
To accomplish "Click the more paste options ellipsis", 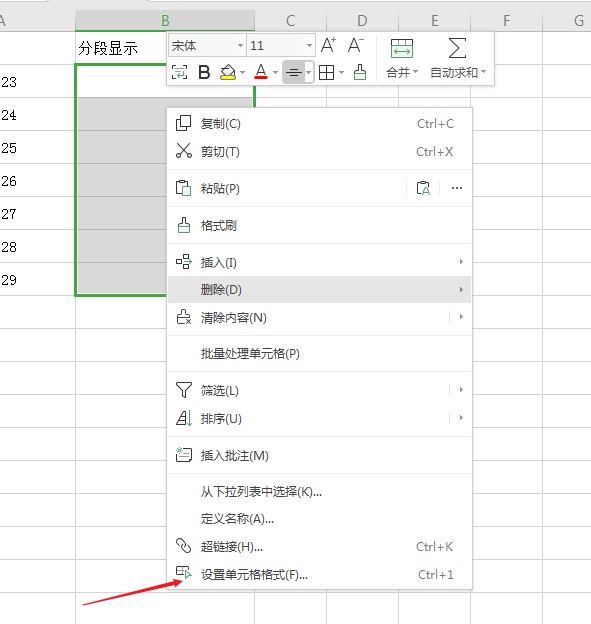I will click(457, 188).
